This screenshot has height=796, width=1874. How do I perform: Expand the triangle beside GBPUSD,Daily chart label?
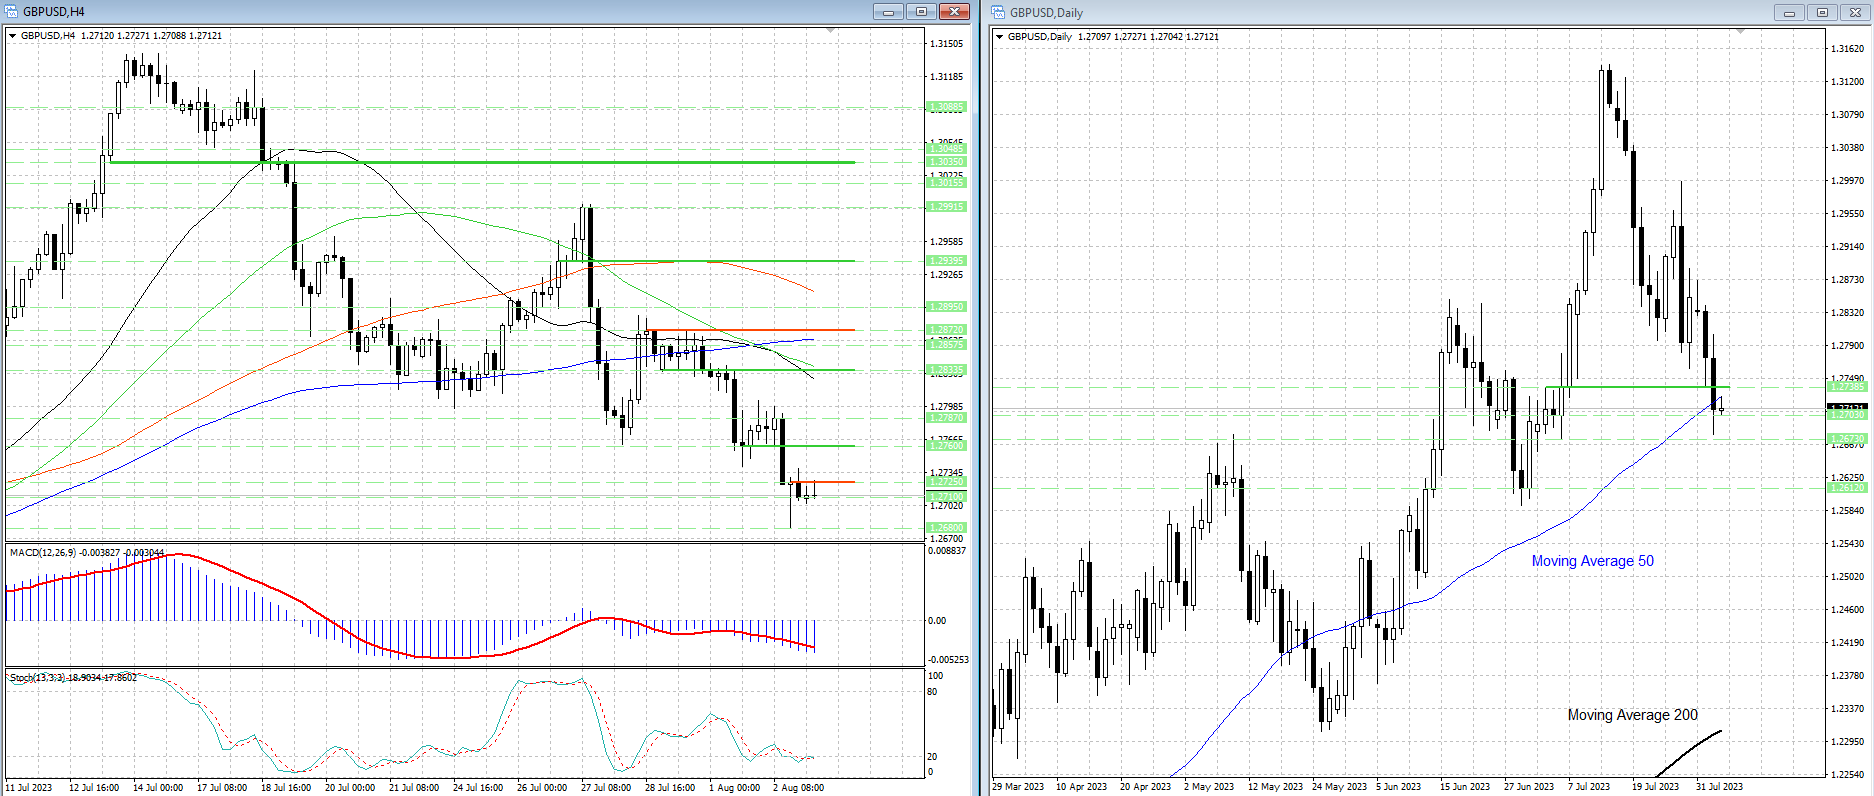1000,37
